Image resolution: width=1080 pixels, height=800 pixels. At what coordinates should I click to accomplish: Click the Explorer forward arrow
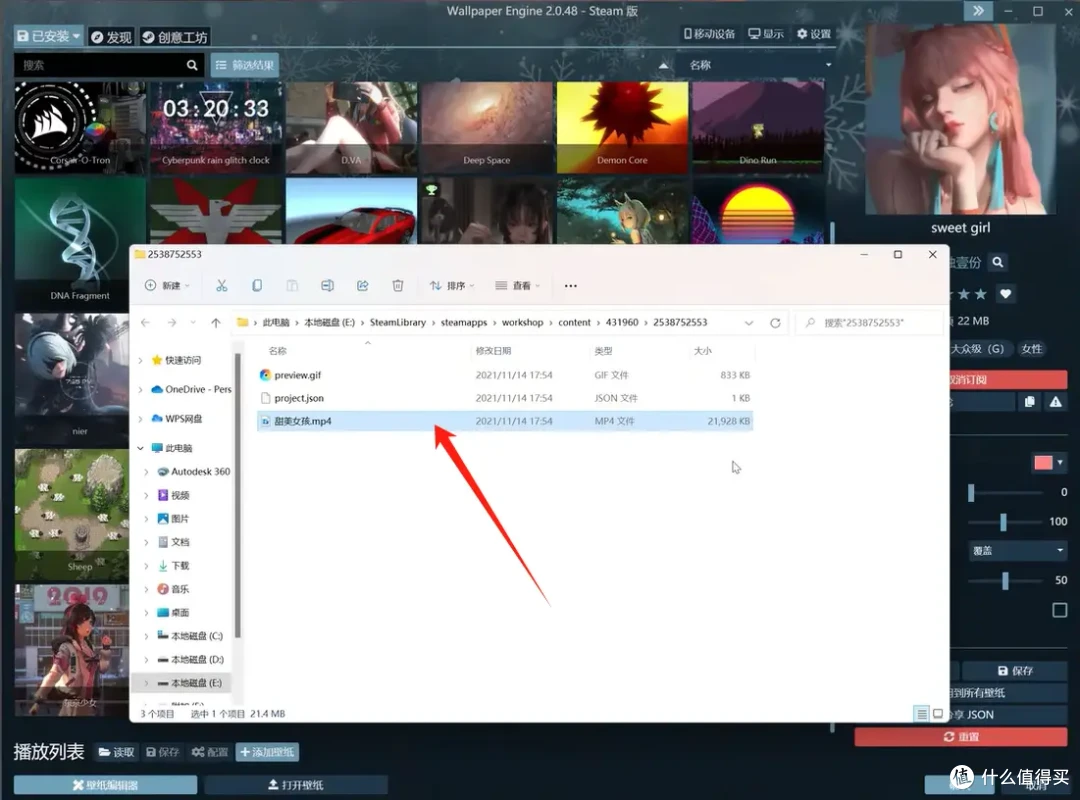(172, 322)
